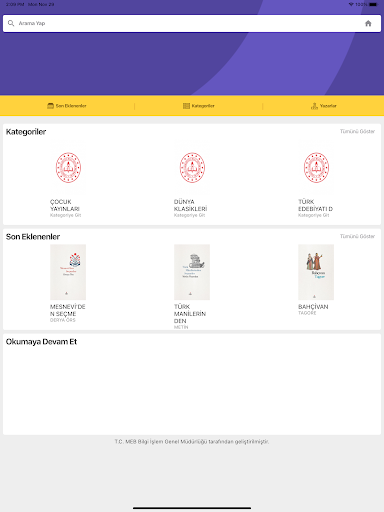The width and height of the screenshot is (384, 512).
Task: Click the Kategoriler section heading
Action: click(26, 132)
